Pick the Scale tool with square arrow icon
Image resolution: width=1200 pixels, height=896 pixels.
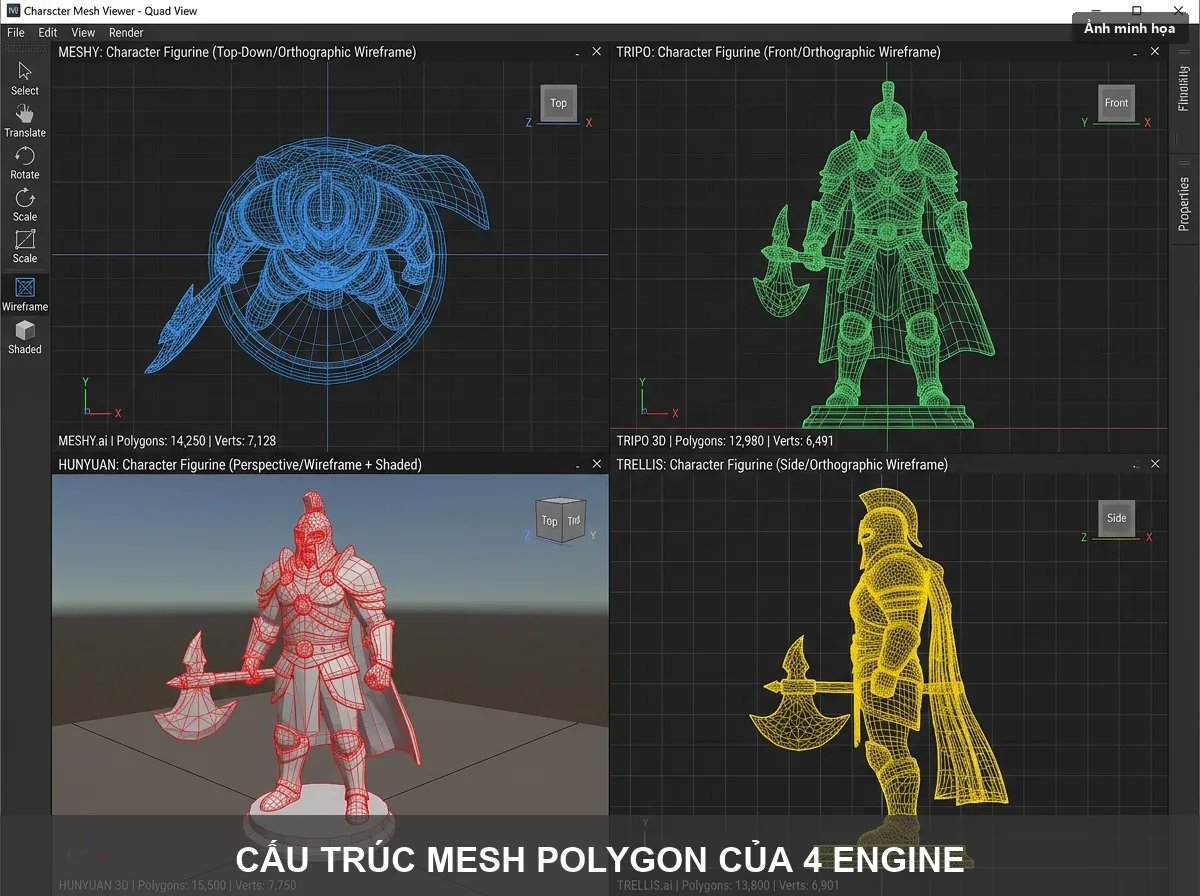click(25, 246)
